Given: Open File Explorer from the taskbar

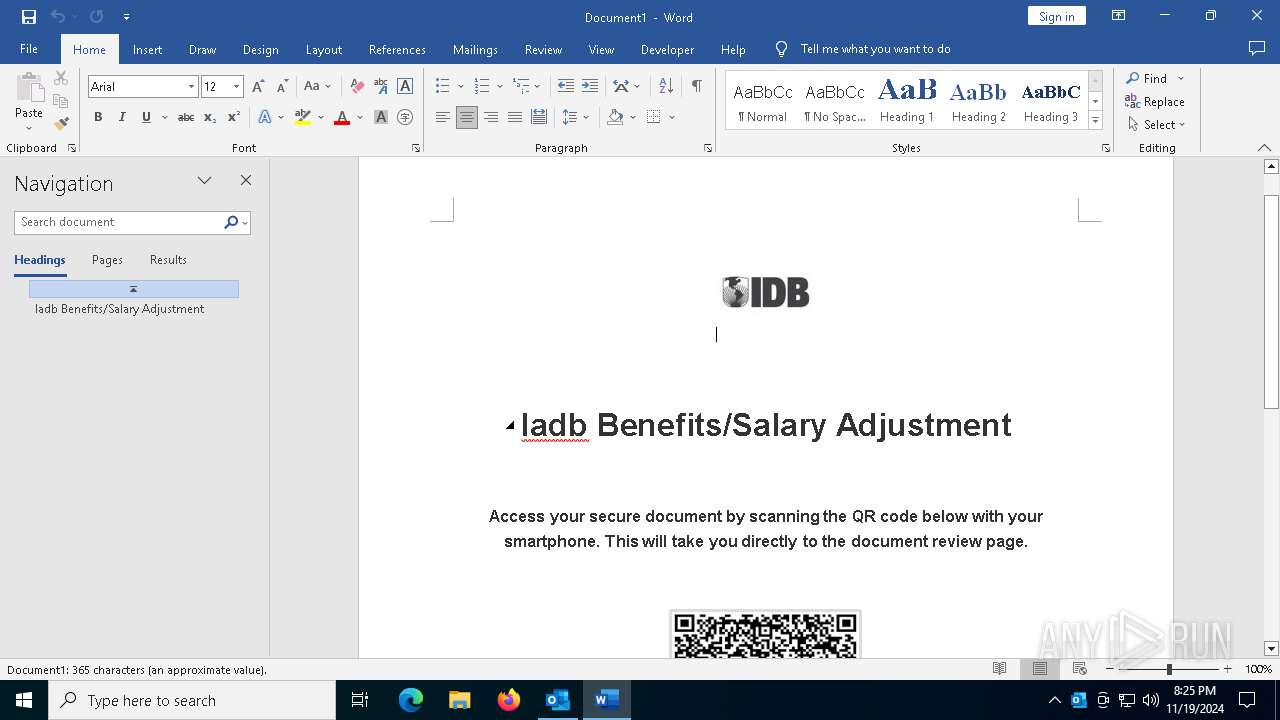Looking at the screenshot, I should [x=459, y=700].
